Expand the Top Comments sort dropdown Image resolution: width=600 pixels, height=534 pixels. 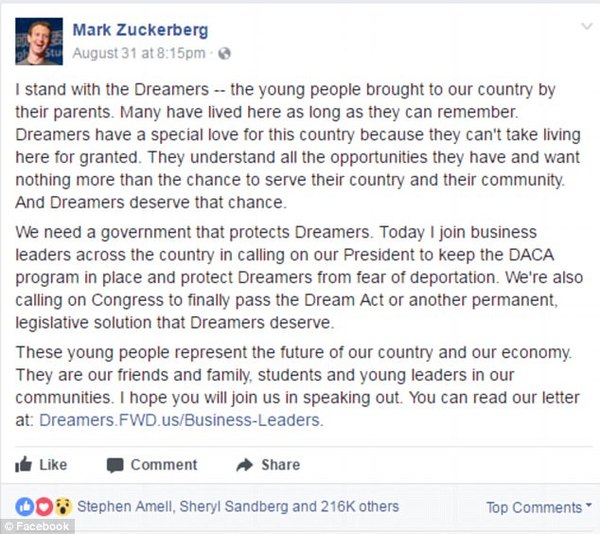(539, 507)
